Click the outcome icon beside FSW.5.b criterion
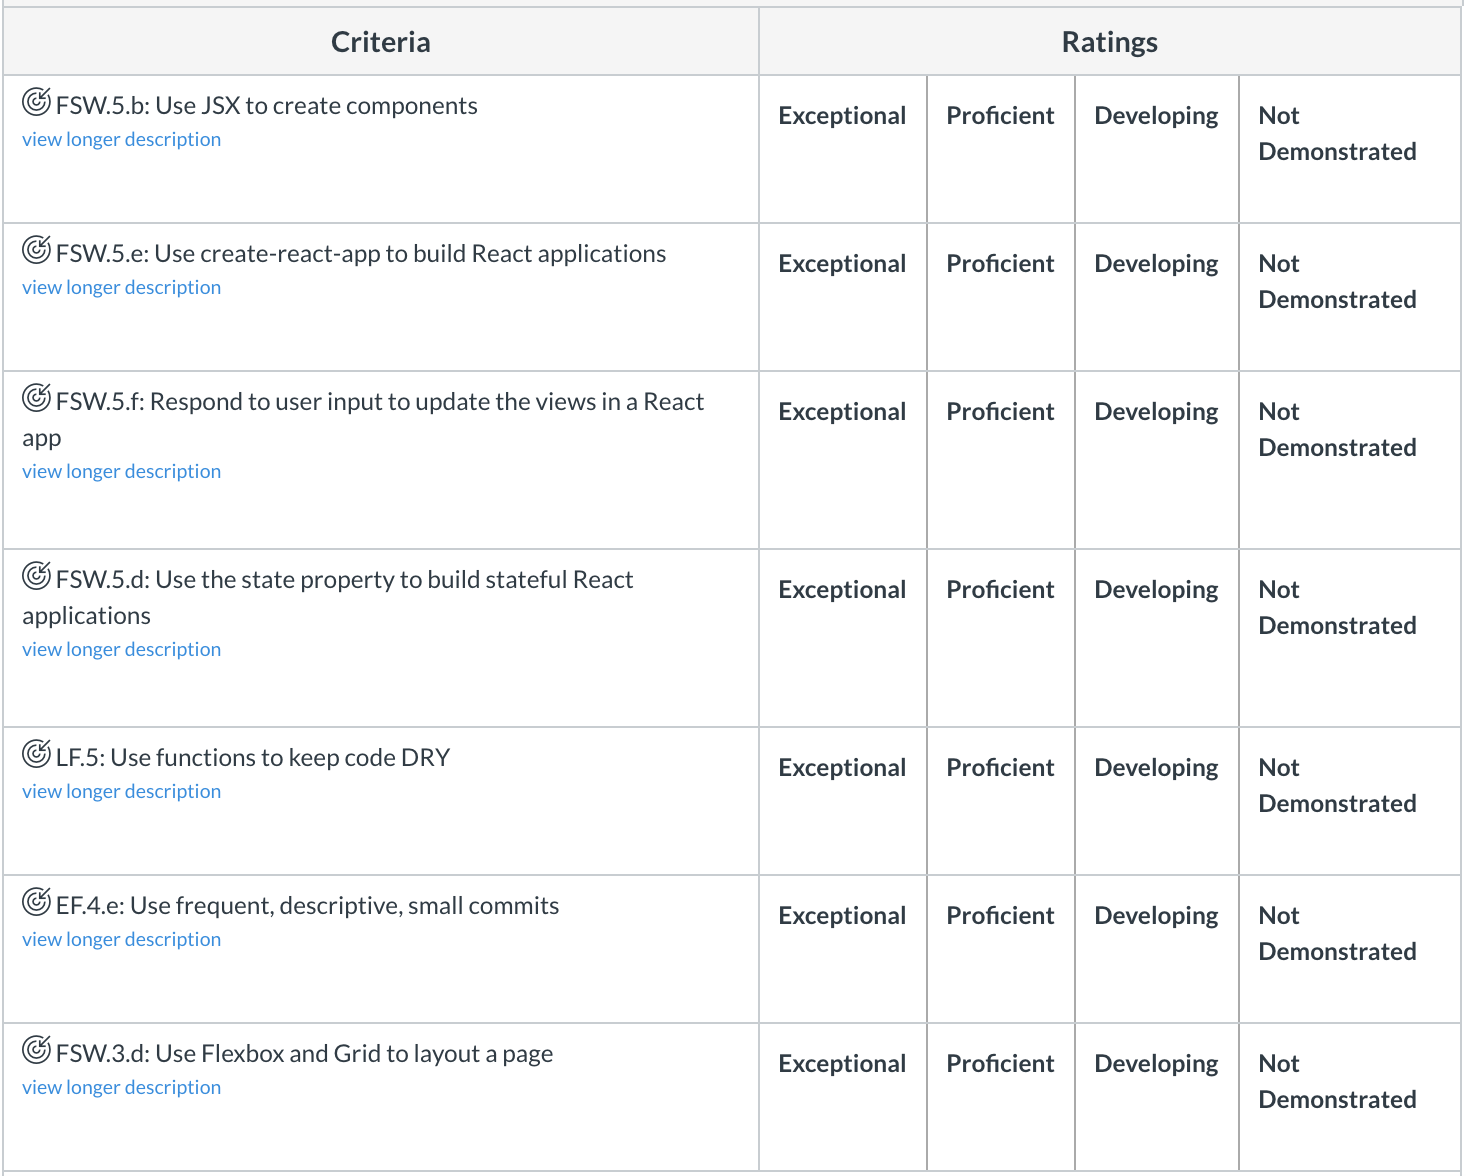The image size is (1466, 1176). [x=36, y=102]
